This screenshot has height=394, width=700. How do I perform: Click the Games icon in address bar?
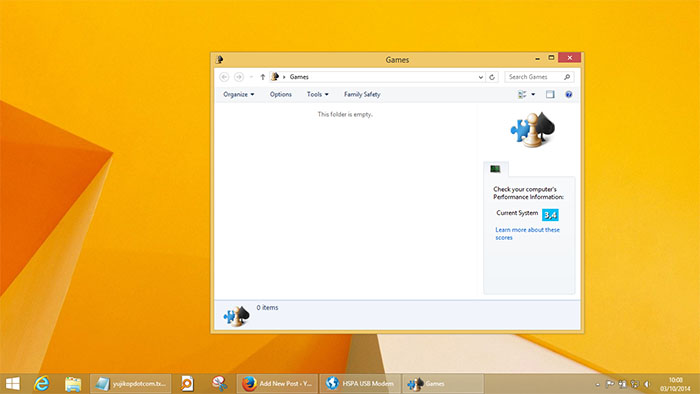(275, 77)
